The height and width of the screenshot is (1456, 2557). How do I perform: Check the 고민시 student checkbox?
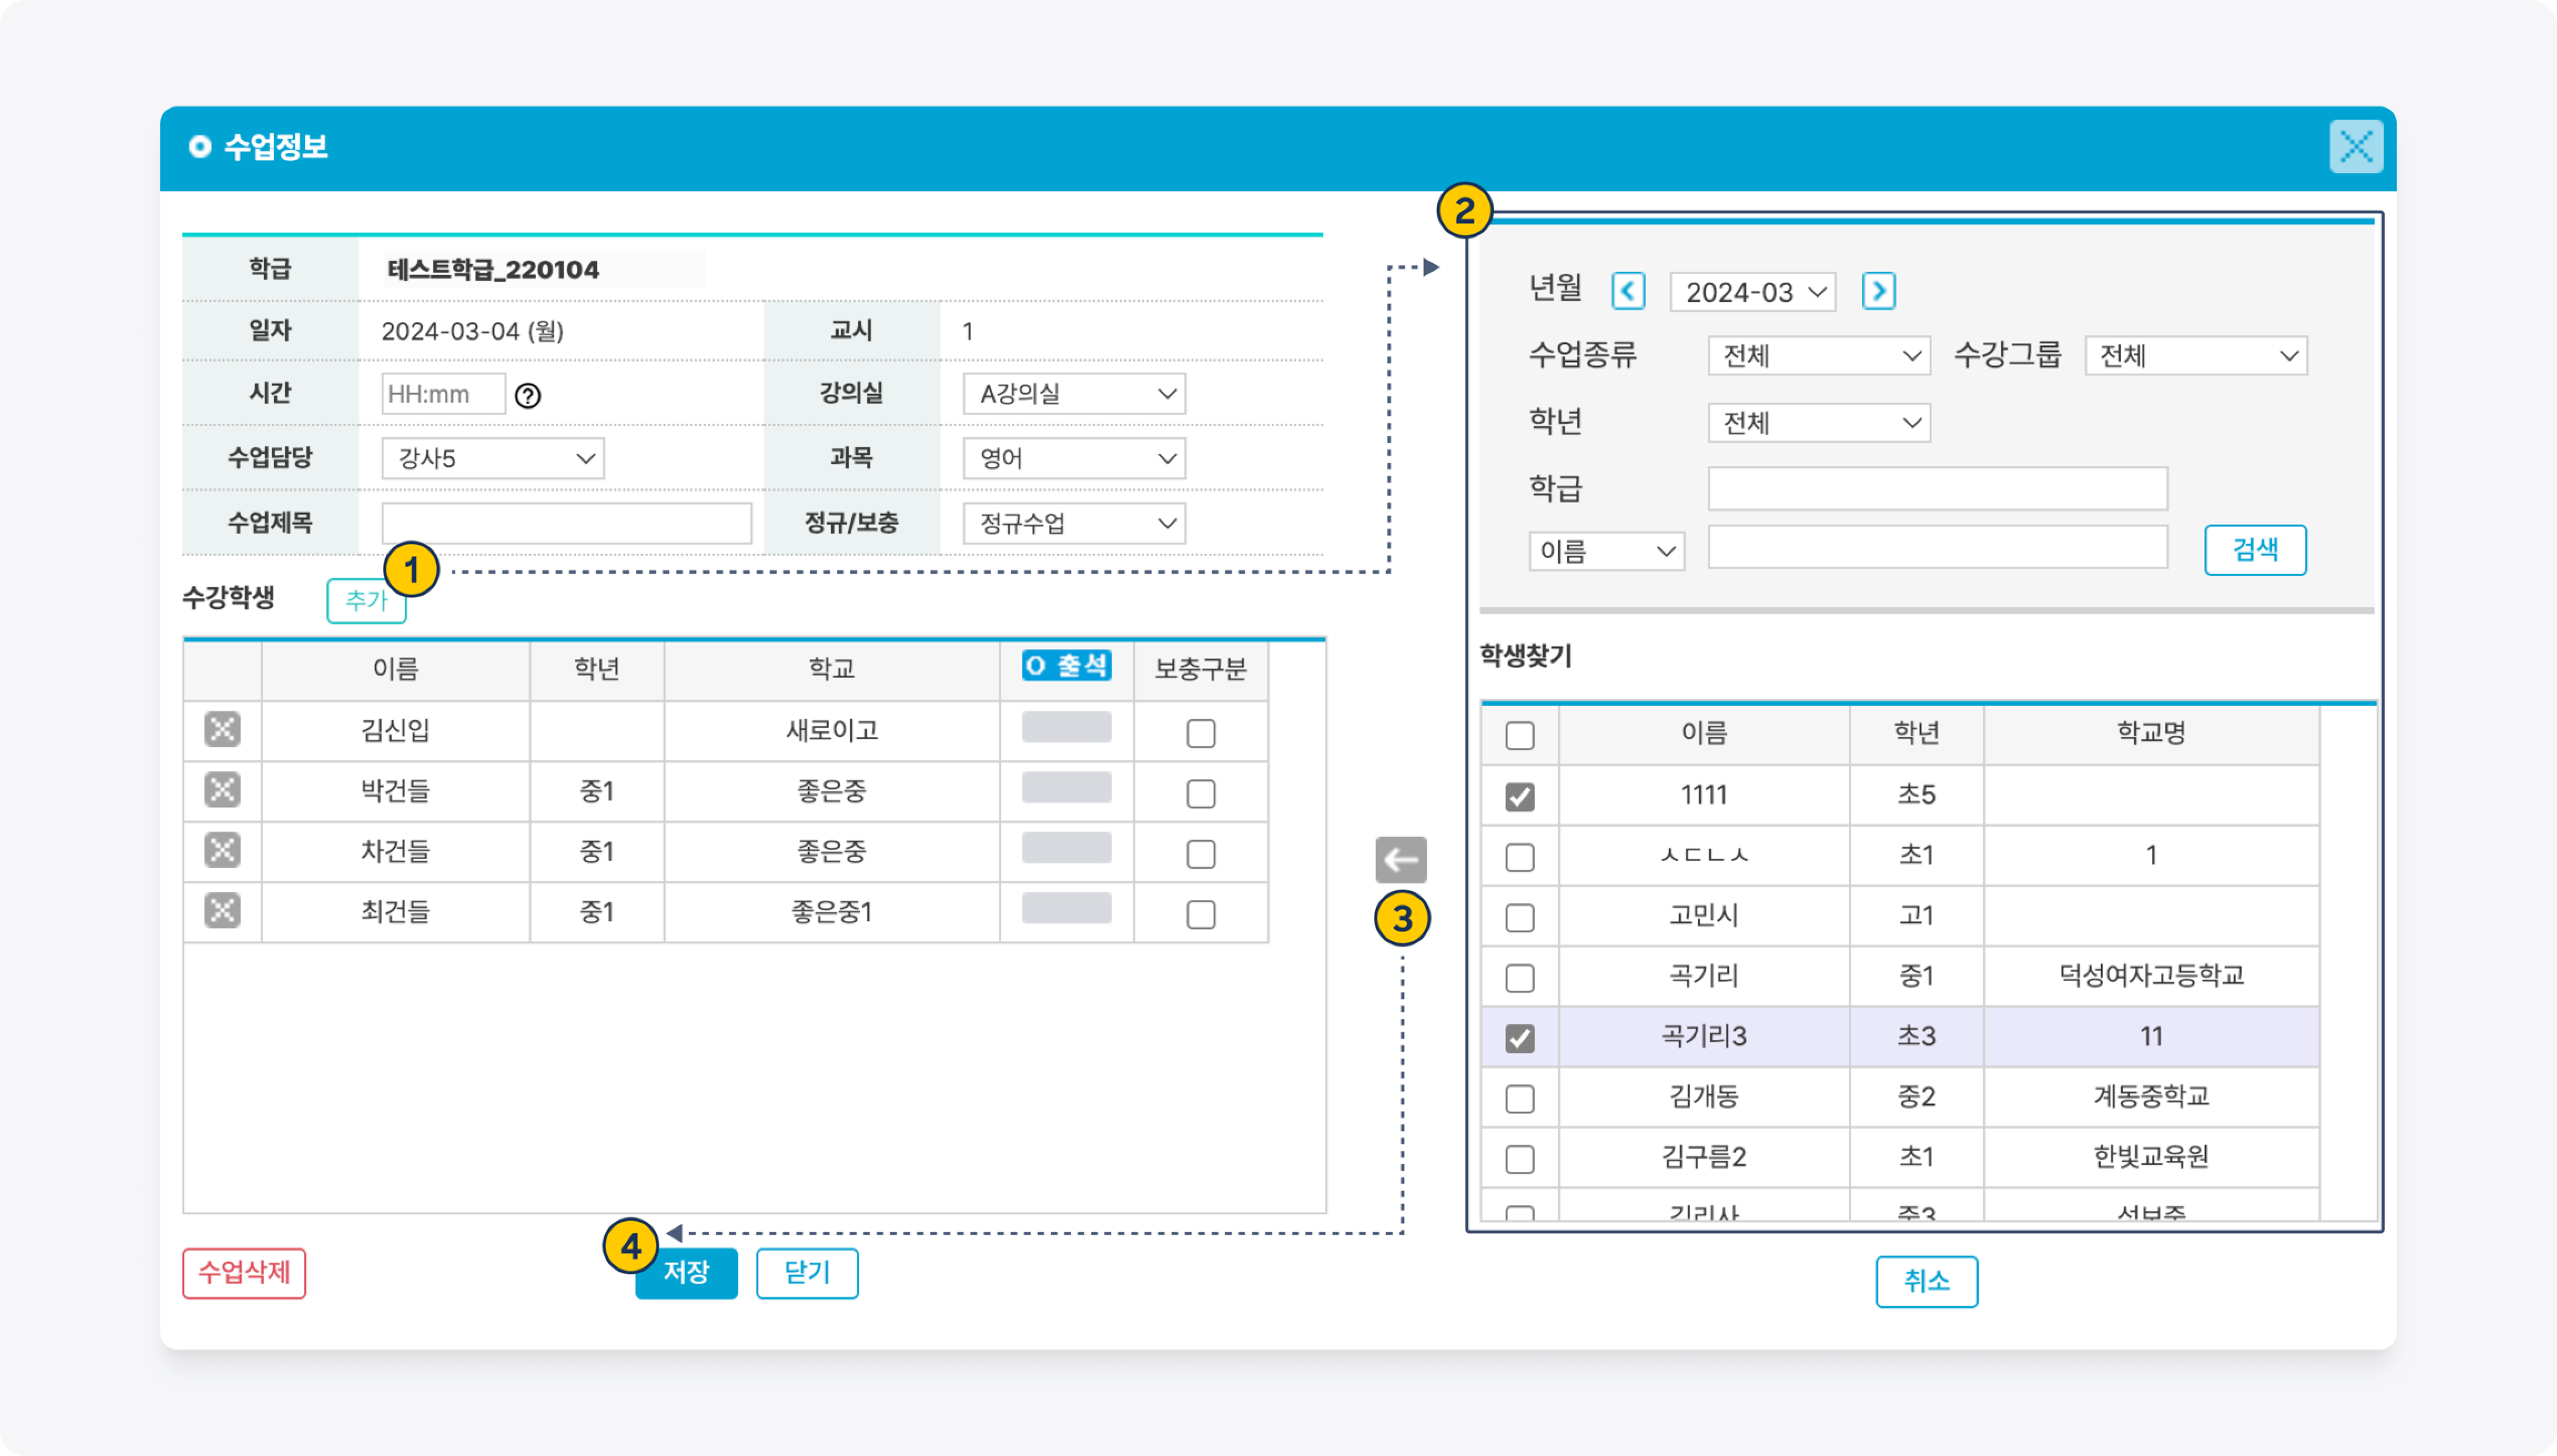pyautogui.click(x=1519, y=917)
